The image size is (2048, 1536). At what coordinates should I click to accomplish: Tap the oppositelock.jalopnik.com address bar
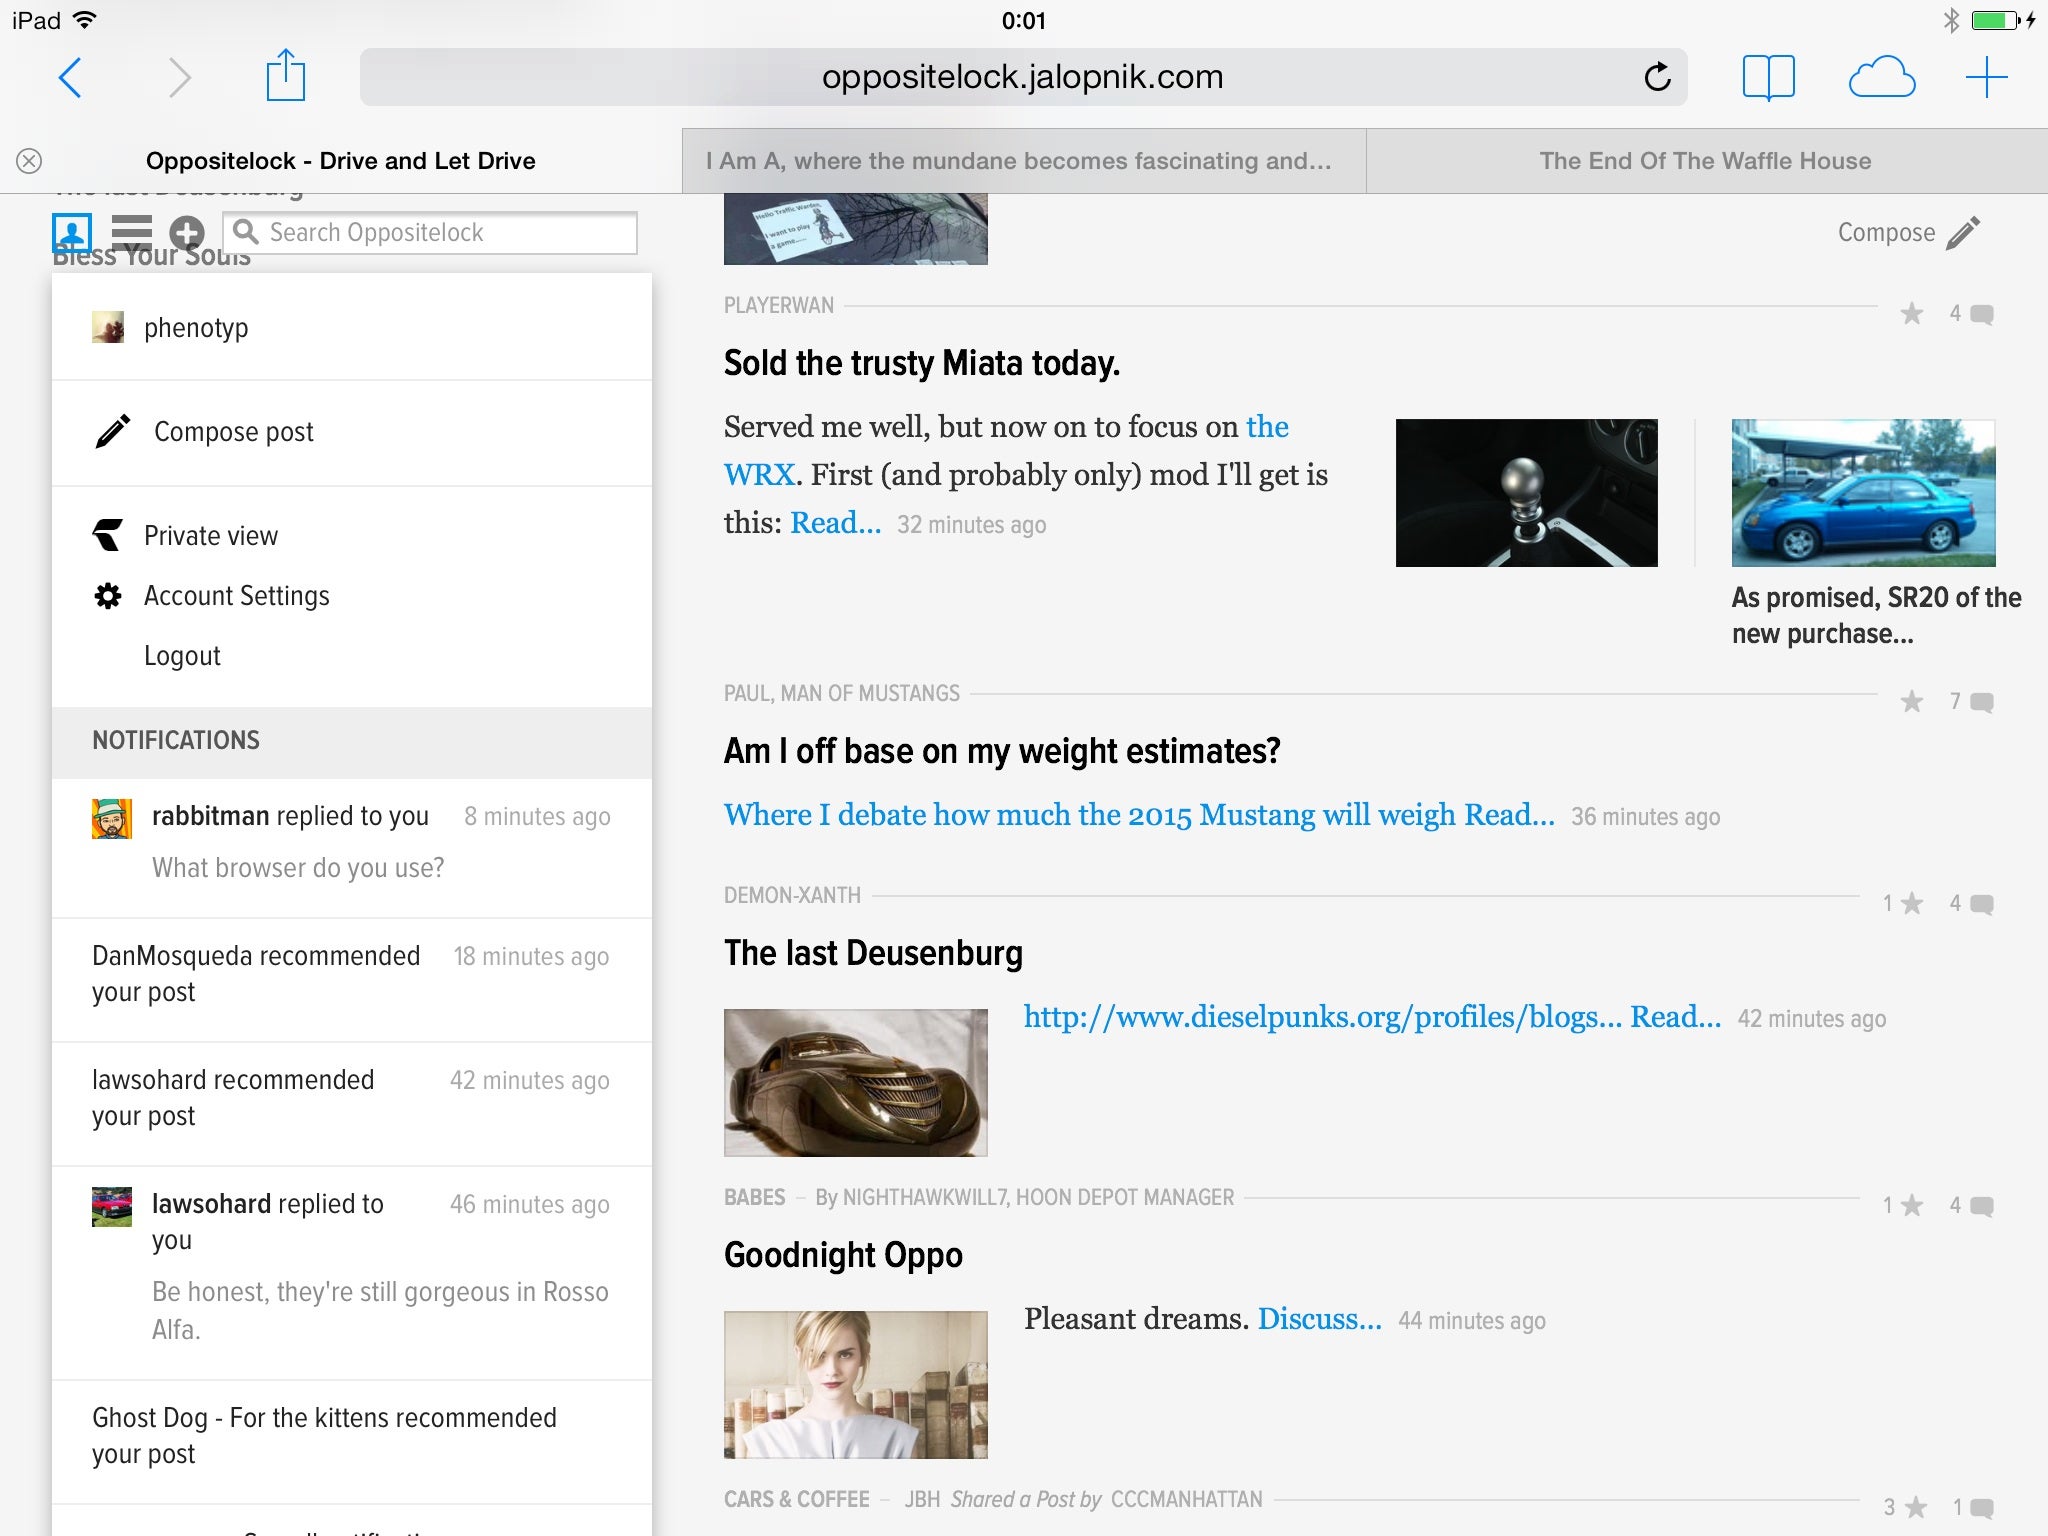[1023, 77]
